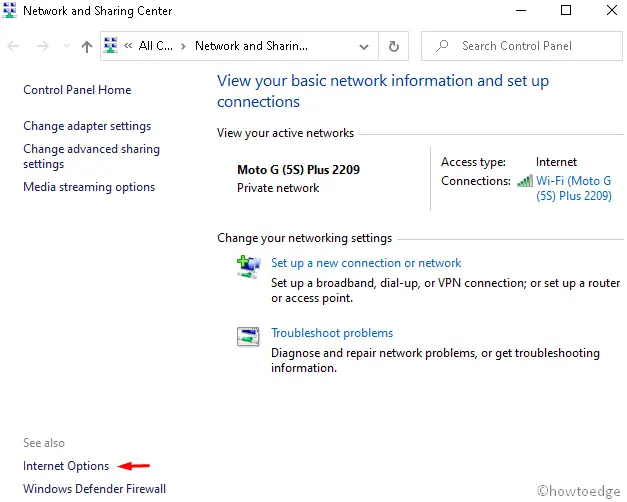This screenshot has height=502, width=627.
Task: Click the Access type Internet value
Action: pos(556,162)
